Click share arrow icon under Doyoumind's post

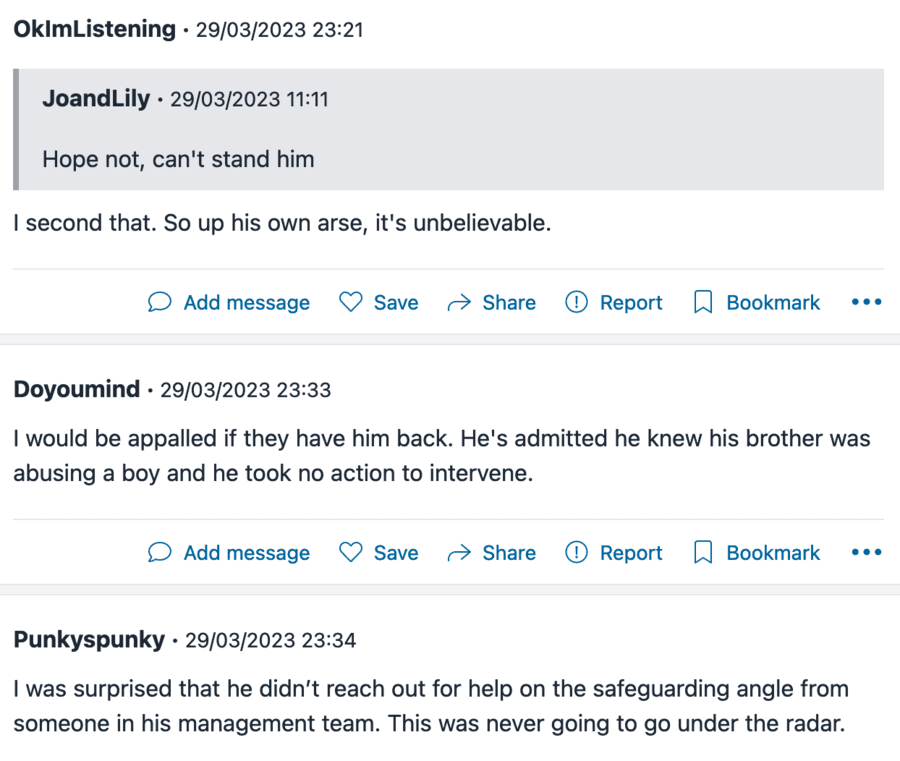click(x=459, y=552)
